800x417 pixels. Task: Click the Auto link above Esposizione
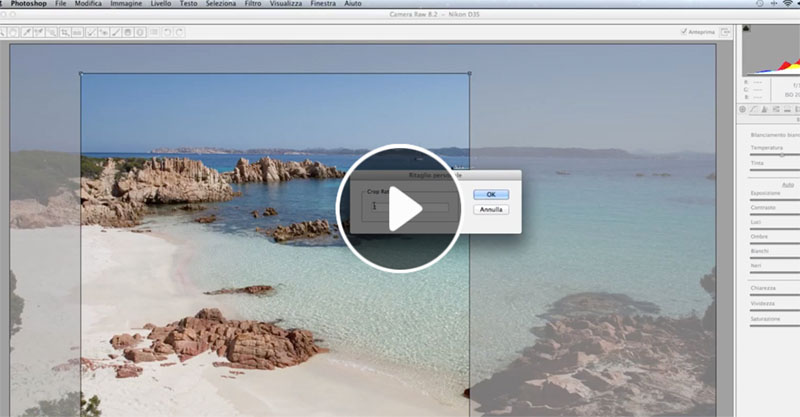click(x=788, y=184)
